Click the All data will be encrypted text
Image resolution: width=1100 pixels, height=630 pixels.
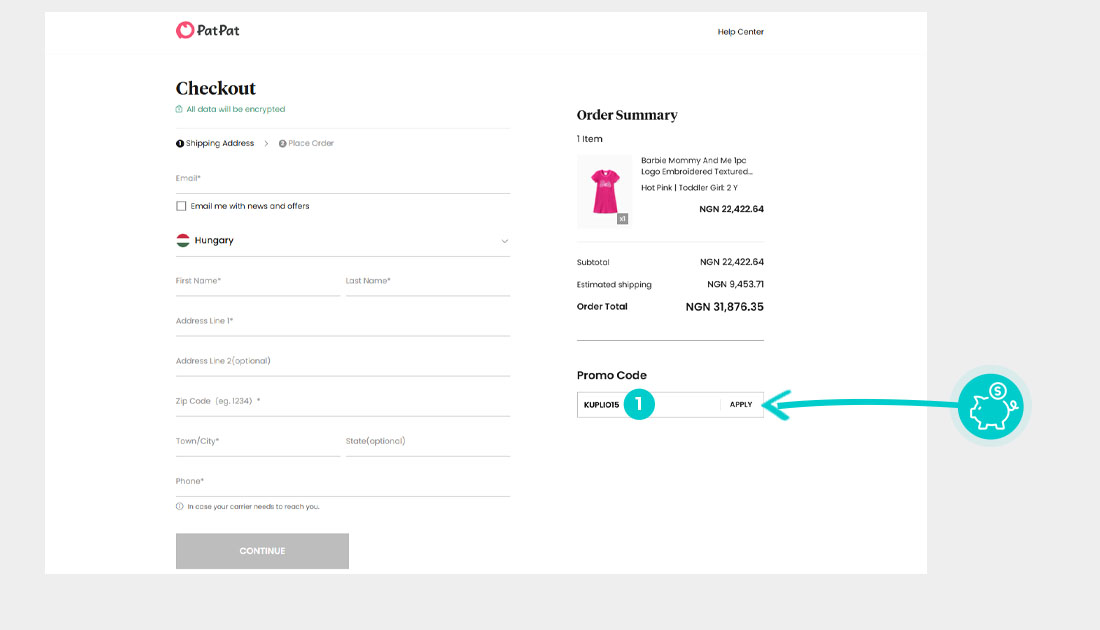coord(236,109)
